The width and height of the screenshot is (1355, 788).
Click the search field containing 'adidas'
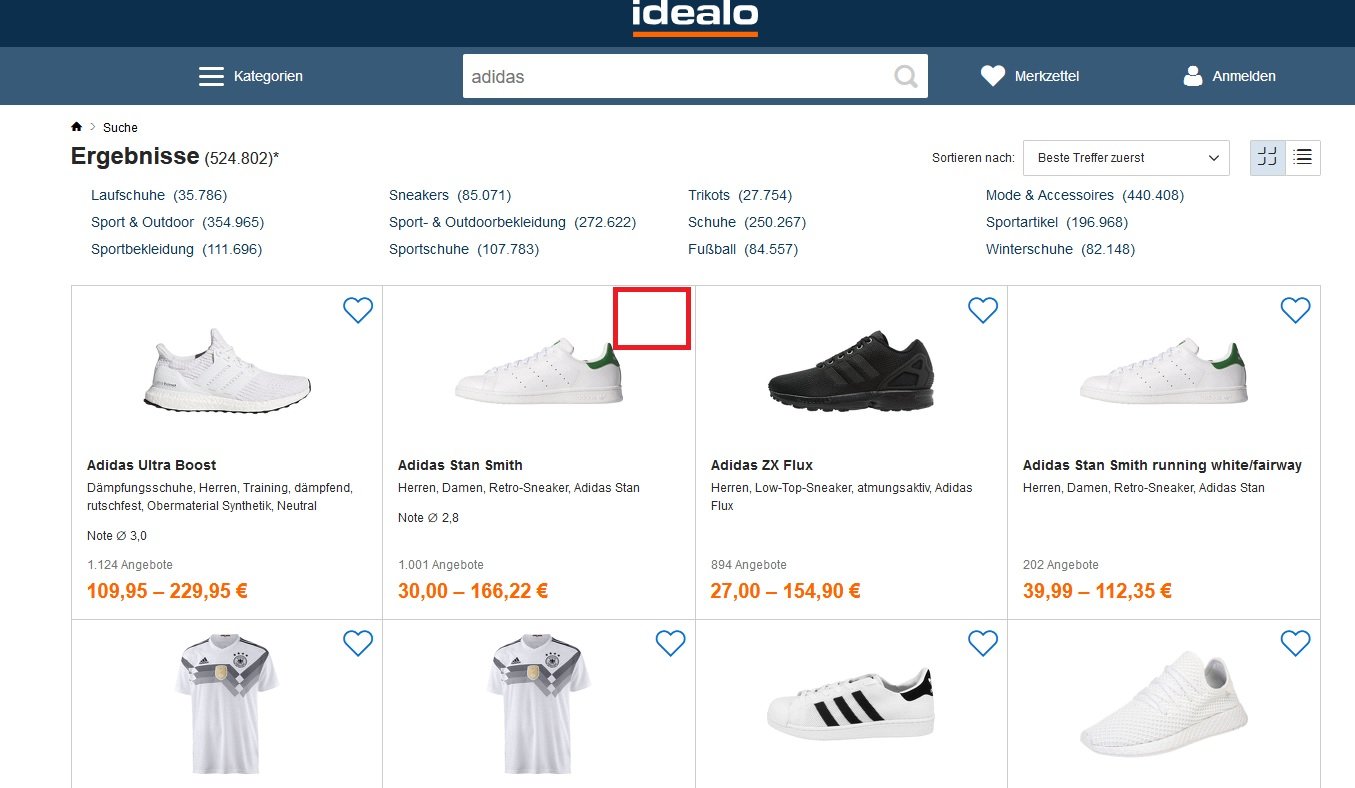[675, 76]
